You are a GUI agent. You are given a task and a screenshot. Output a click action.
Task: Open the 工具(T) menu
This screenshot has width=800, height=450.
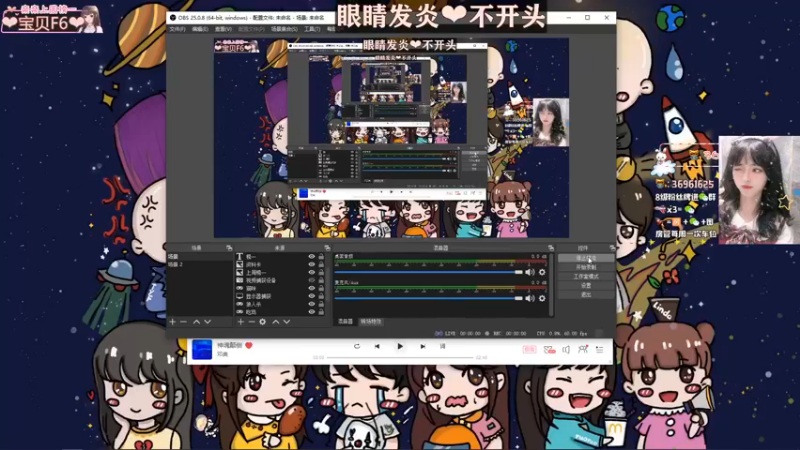point(312,29)
